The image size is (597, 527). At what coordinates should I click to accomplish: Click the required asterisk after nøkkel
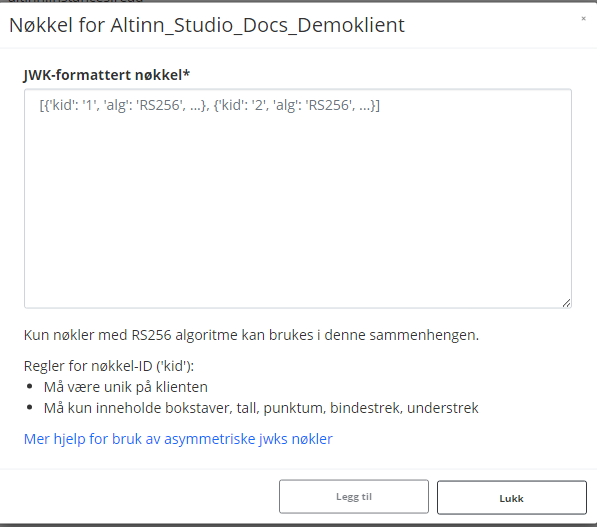(x=186, y=73)
